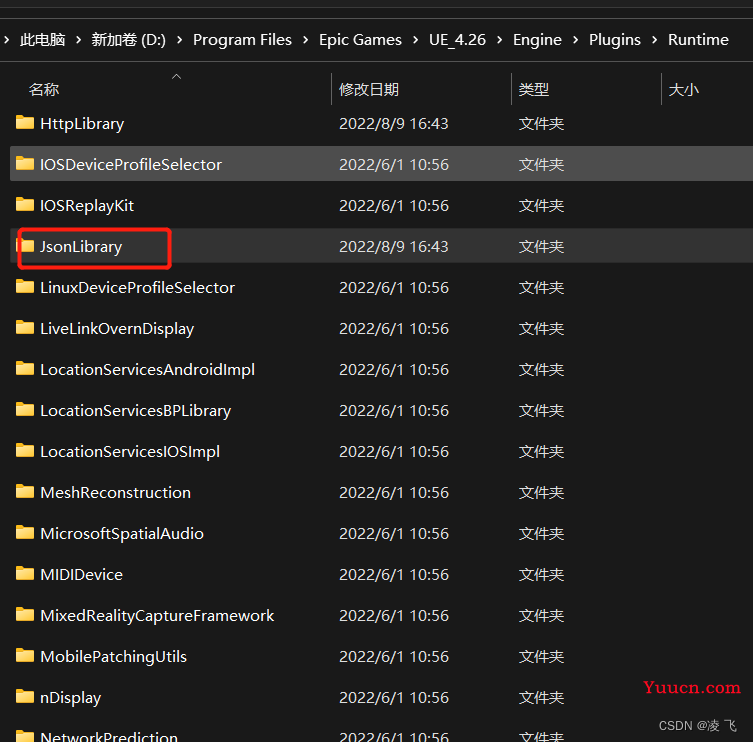The image size is (753, 742).
Task: Select the LocationServicesAndroidImpl name text
Action: pos(147,370)
